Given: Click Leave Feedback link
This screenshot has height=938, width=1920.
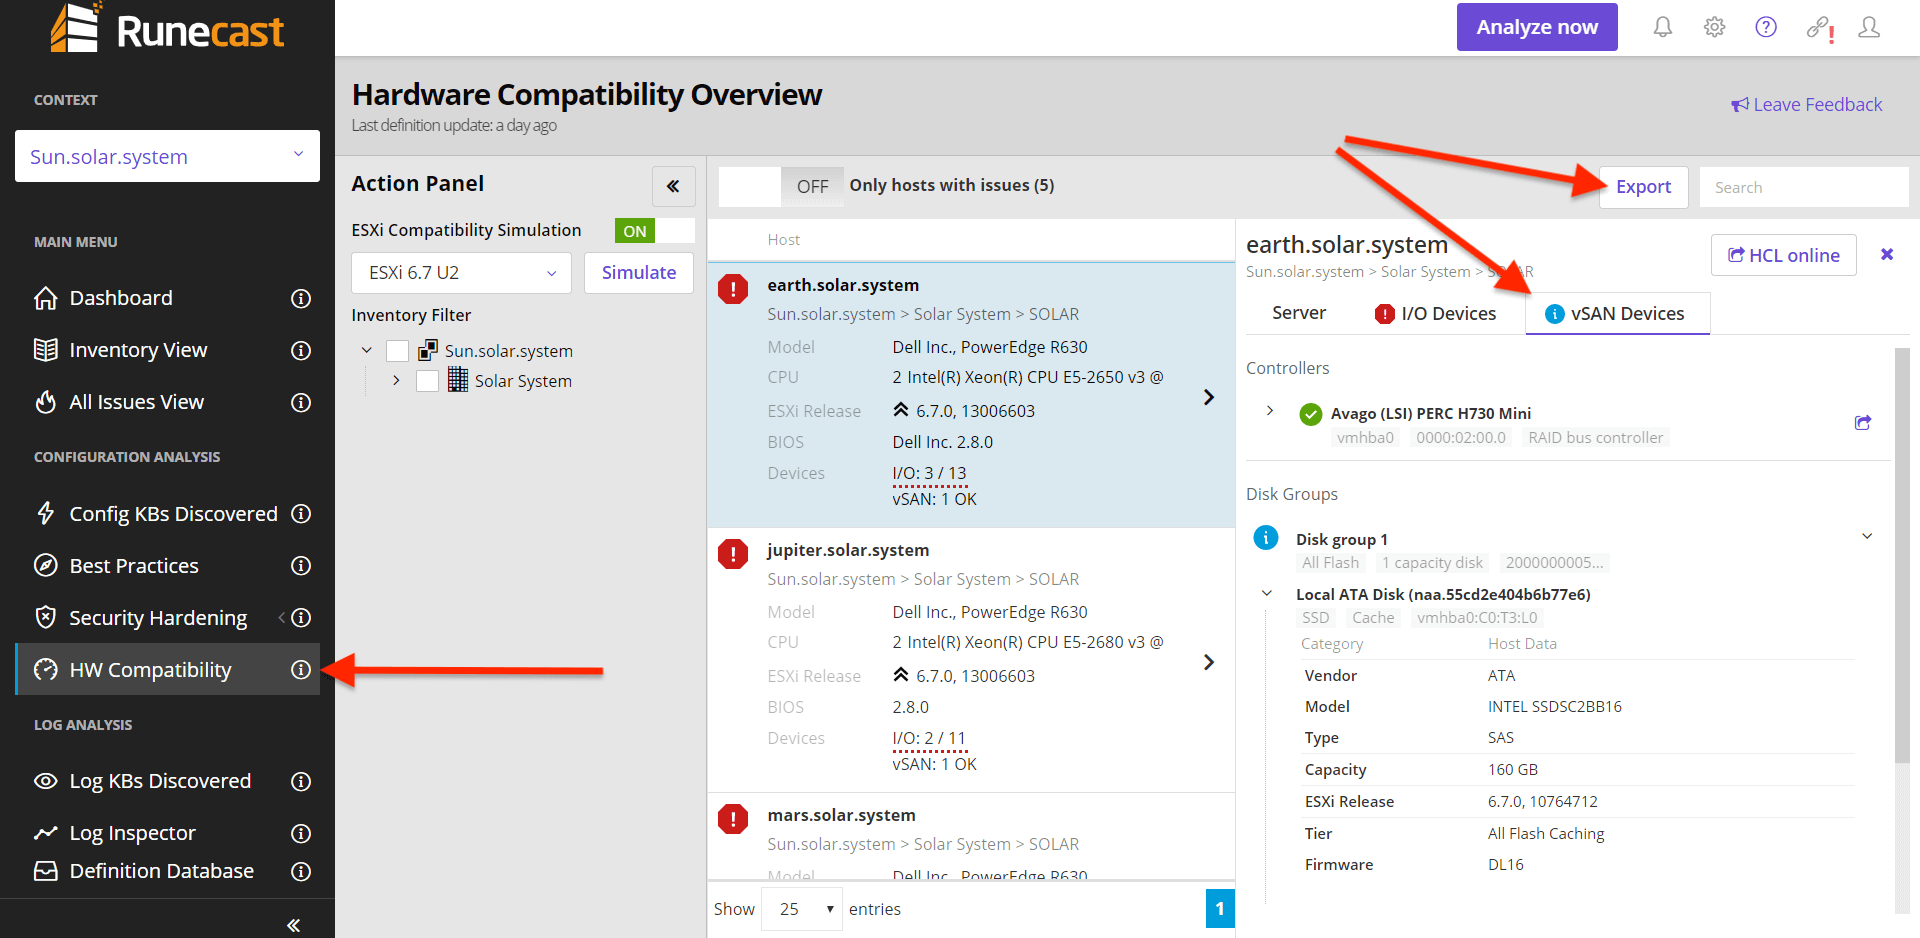Looking at the screenshot, I should point(1807,105).
